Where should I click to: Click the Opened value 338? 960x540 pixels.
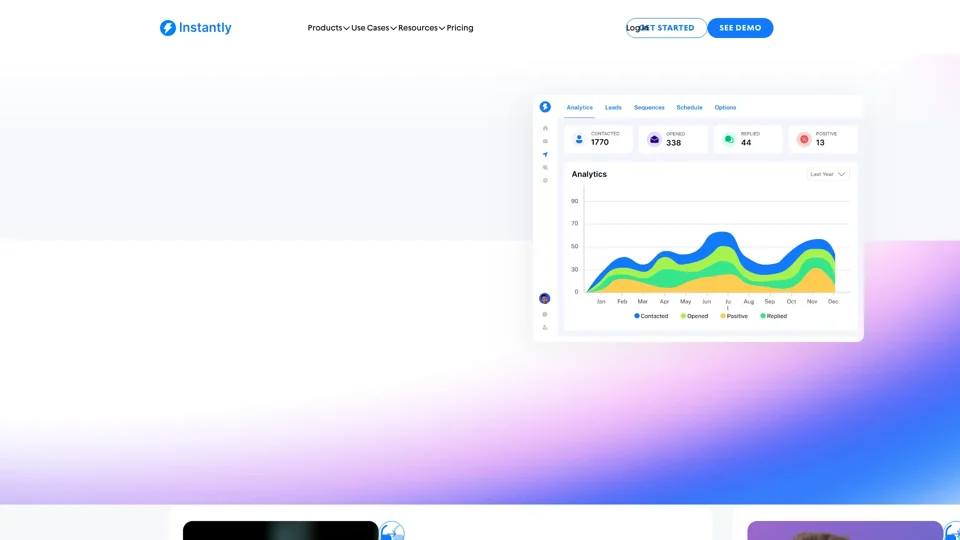pyautogui.click(x=673, y=143)
